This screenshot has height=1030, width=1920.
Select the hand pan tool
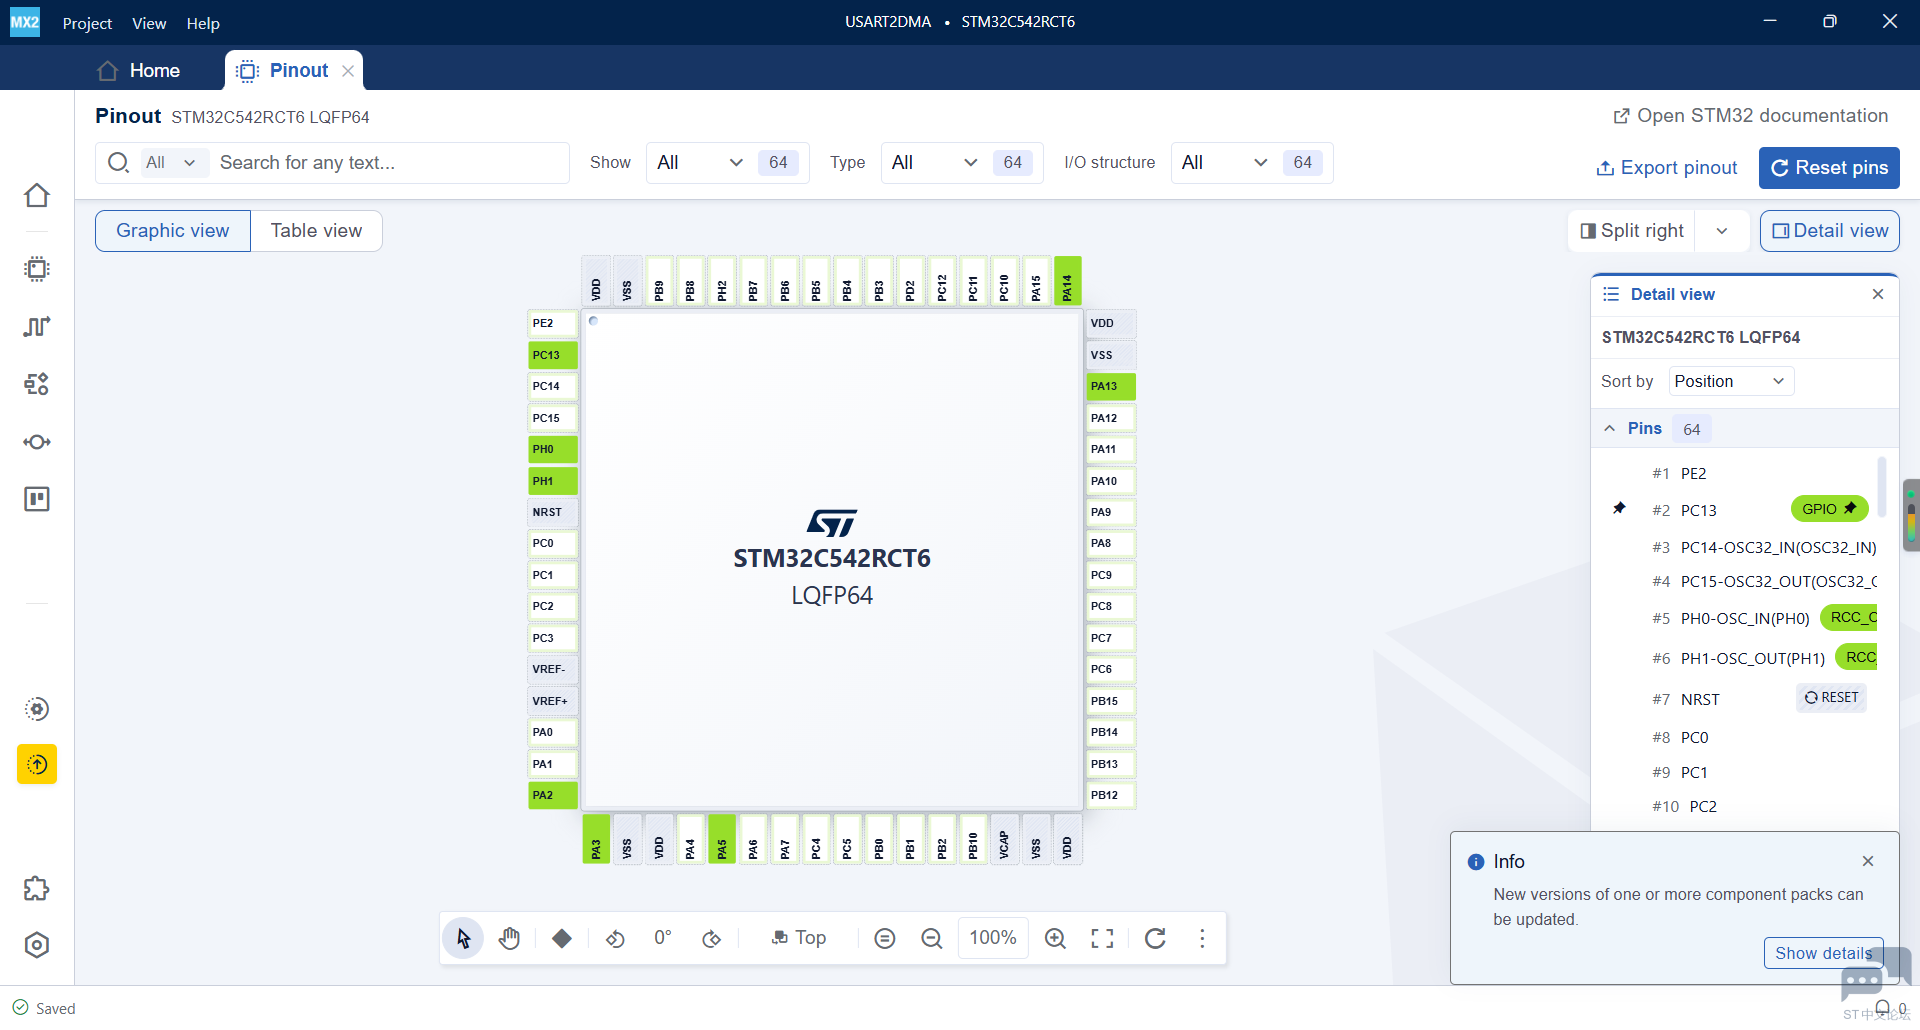click(510, 938)
